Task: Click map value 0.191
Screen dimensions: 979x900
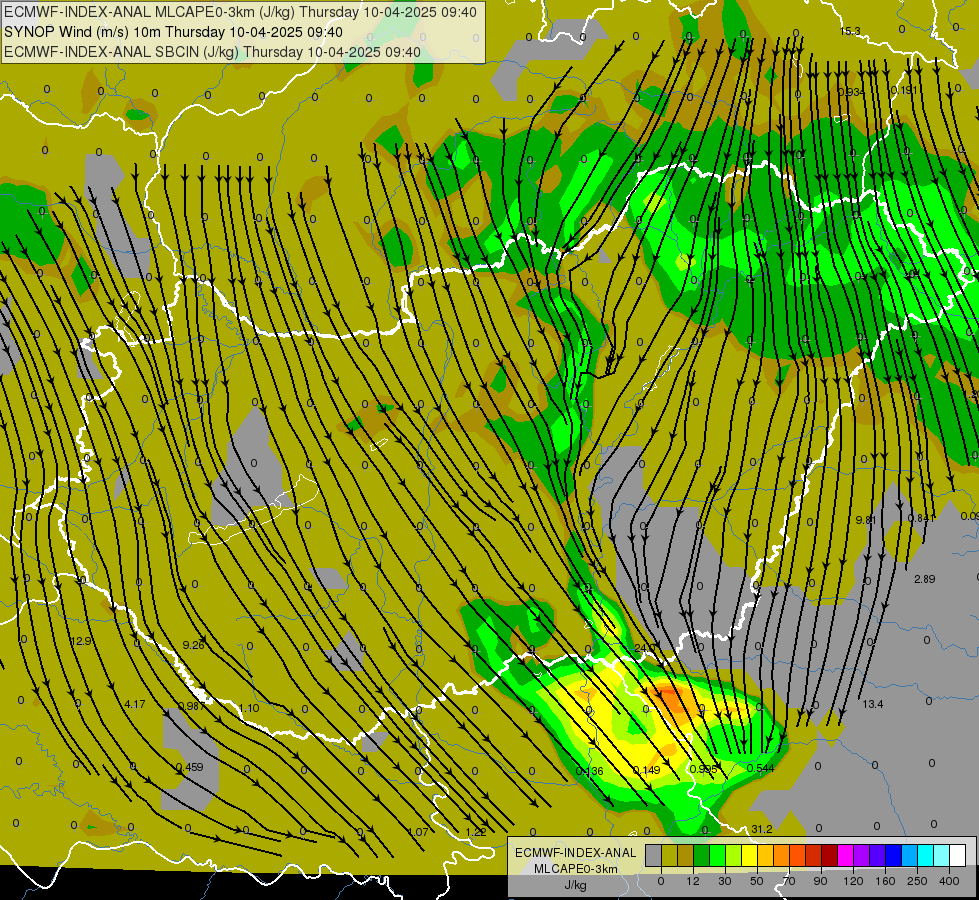Action: click(x=903, y=90)
